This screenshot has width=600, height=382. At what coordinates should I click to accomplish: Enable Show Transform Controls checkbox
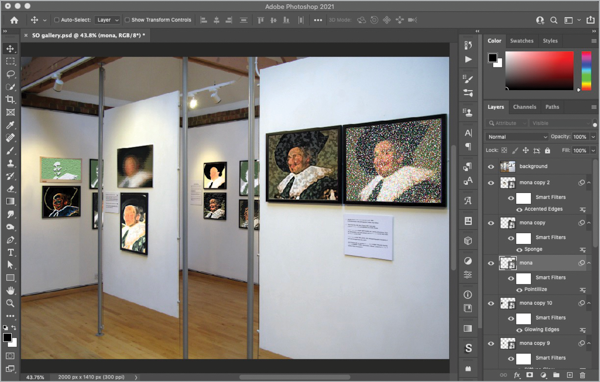pyautogui.click(x=127, y=20)
